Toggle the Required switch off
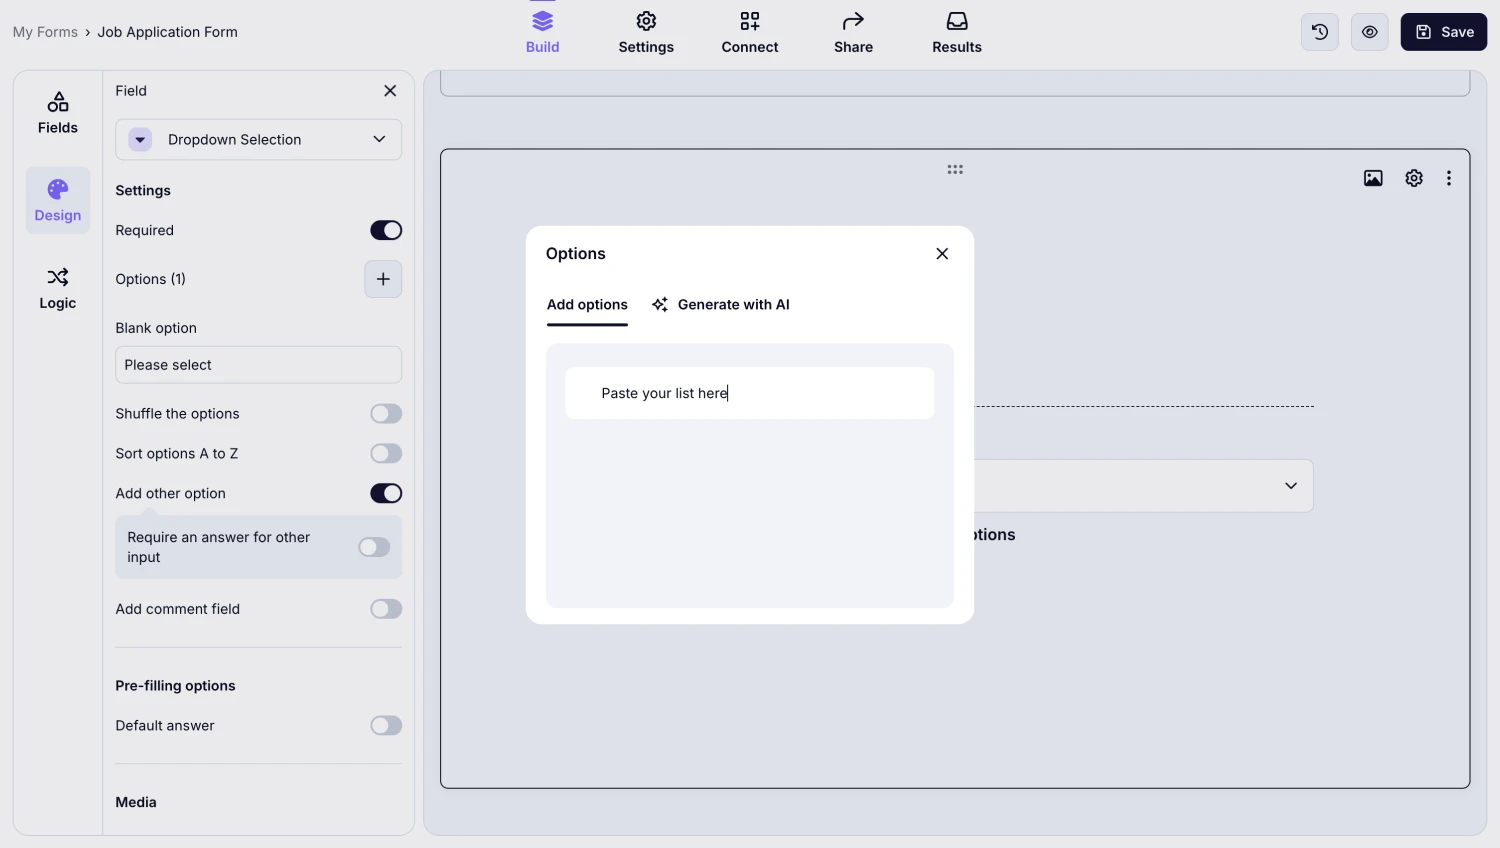This screenshot has width=1500, height=848. (x=386, y=230)
